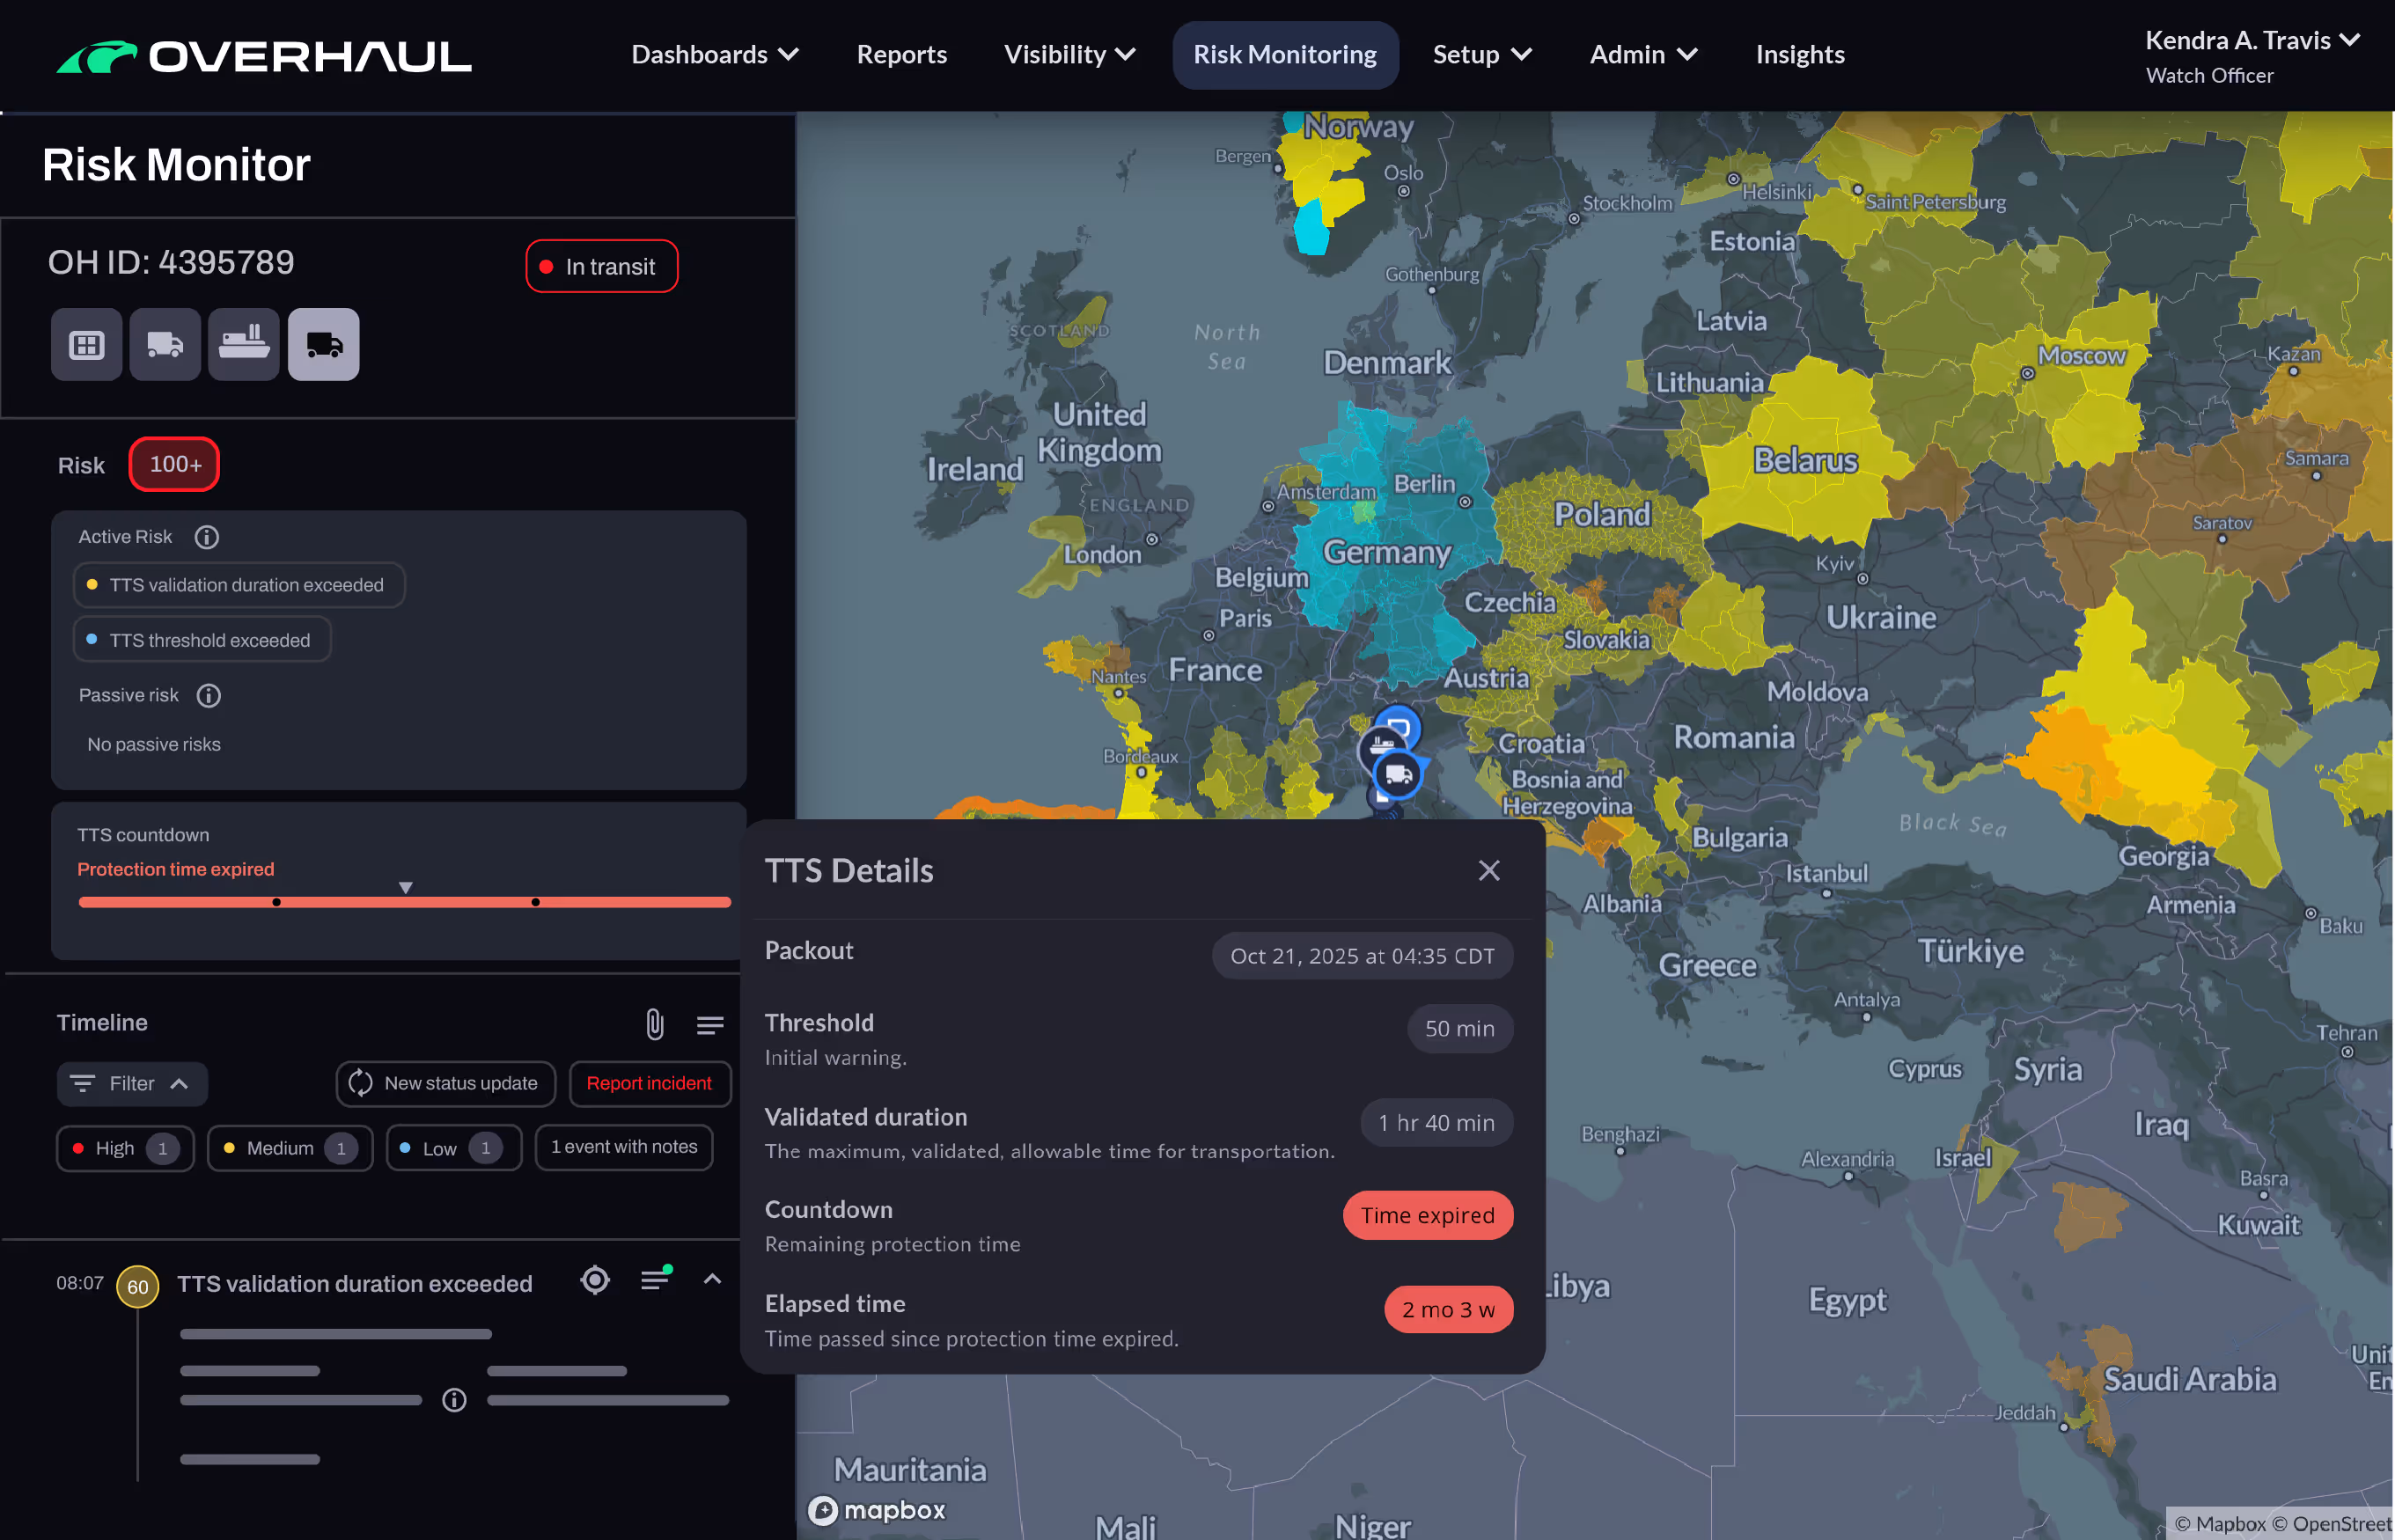Select the grid overview mode icon
This screenshot has width=2395, height=1540.
click(86, 345)
